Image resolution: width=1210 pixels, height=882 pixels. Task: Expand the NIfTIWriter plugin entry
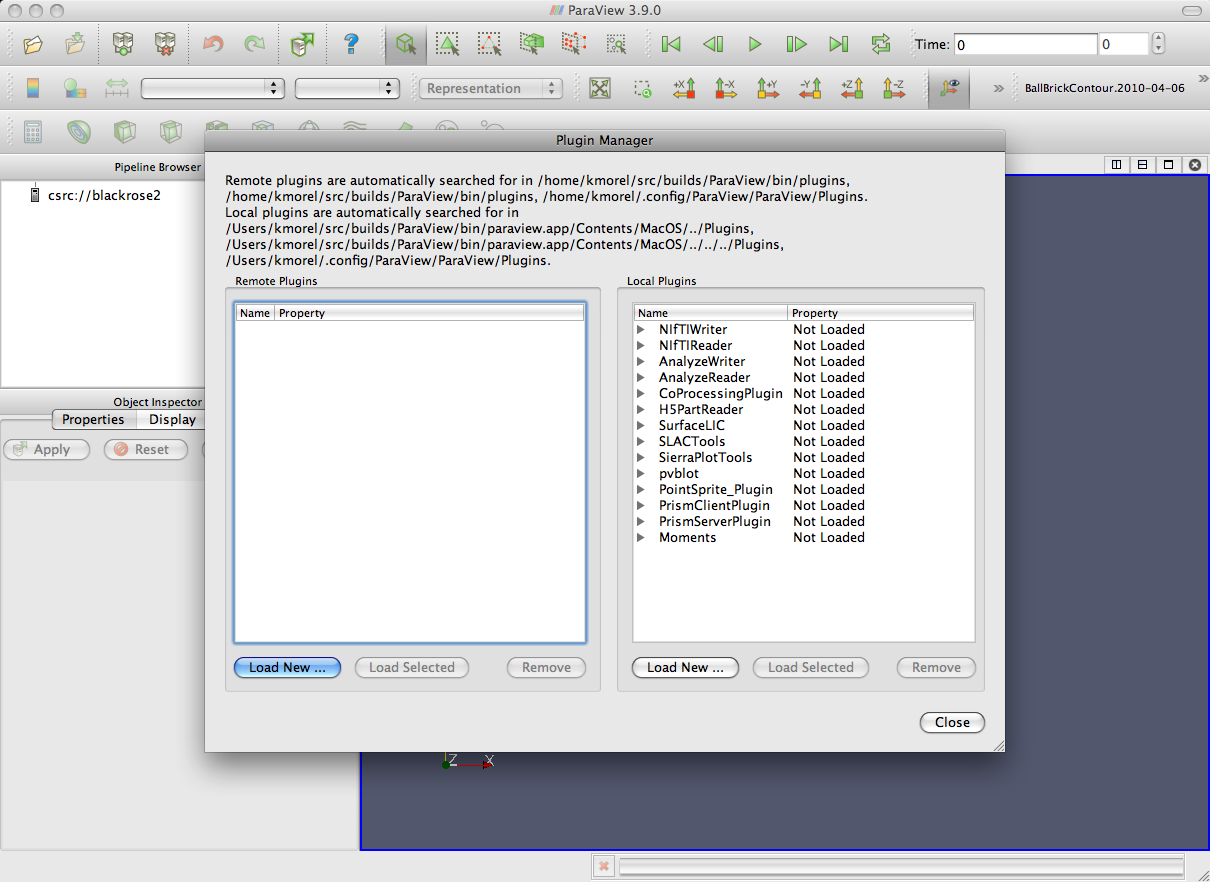[x=641, y=330]
